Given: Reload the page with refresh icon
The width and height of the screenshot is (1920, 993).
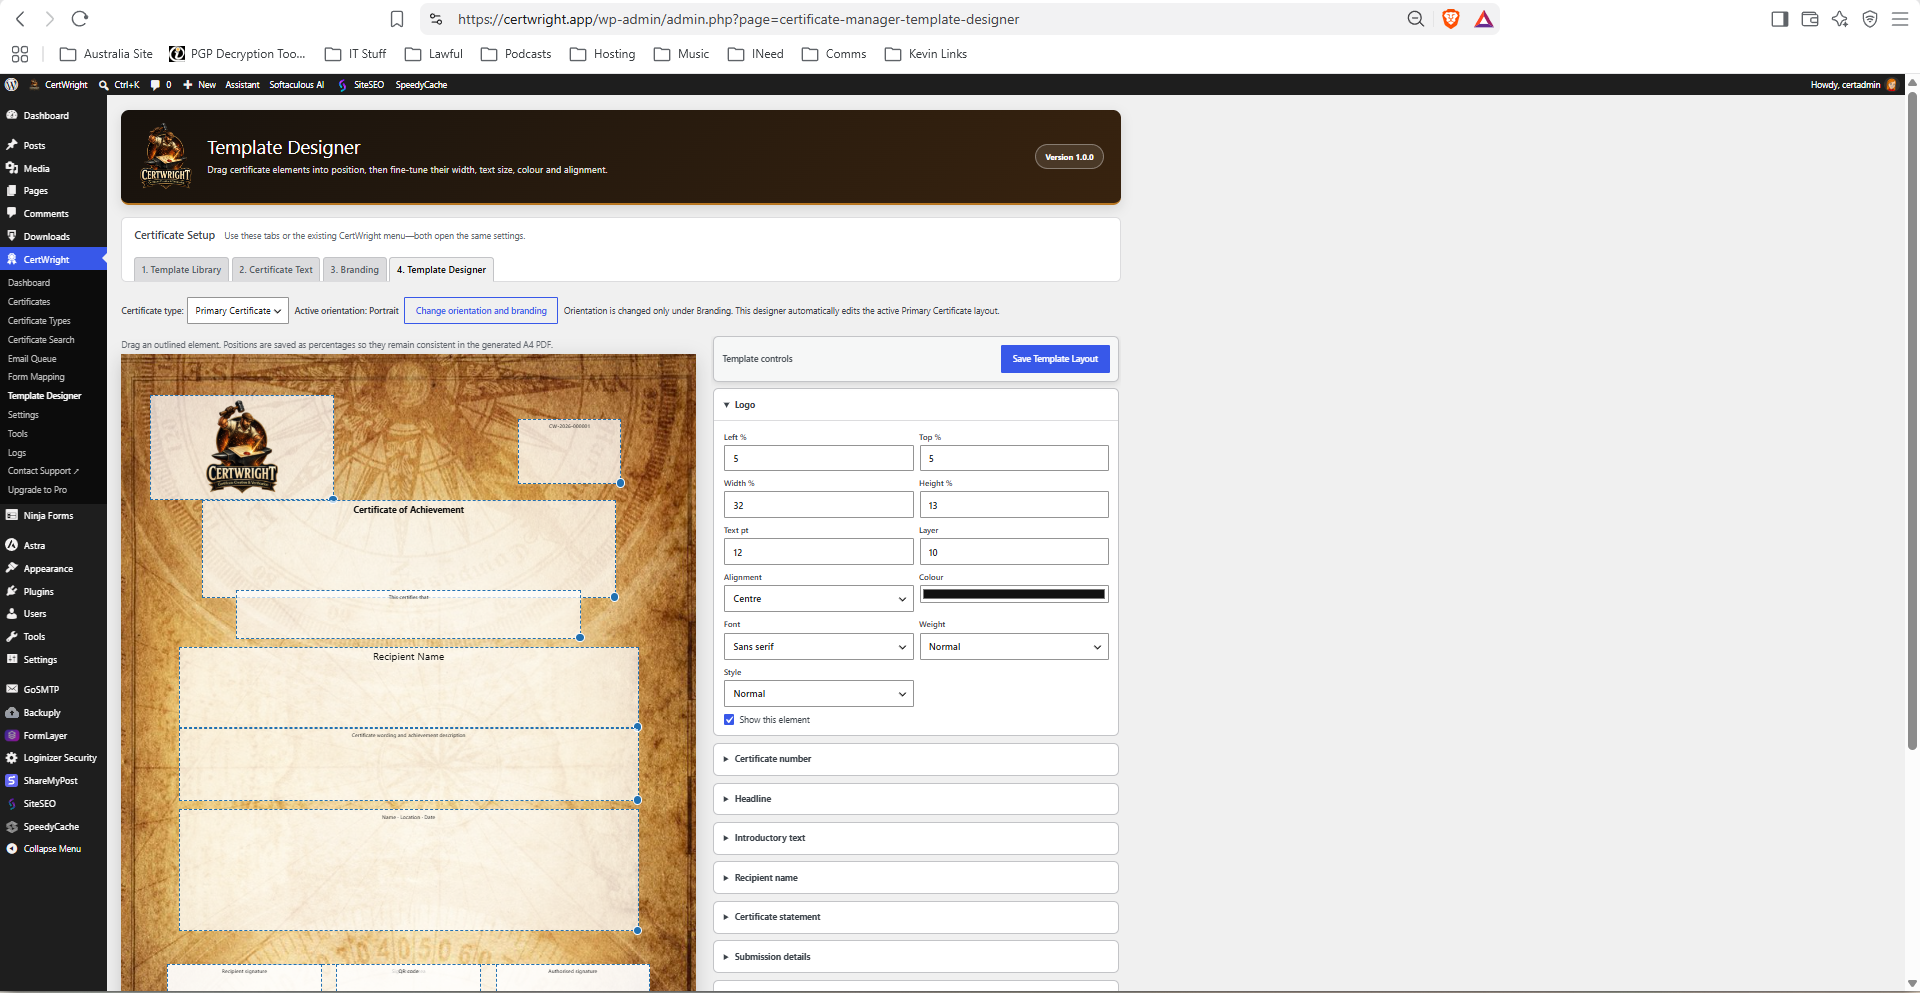Looking at the screenshot, I should click(80, 19).
